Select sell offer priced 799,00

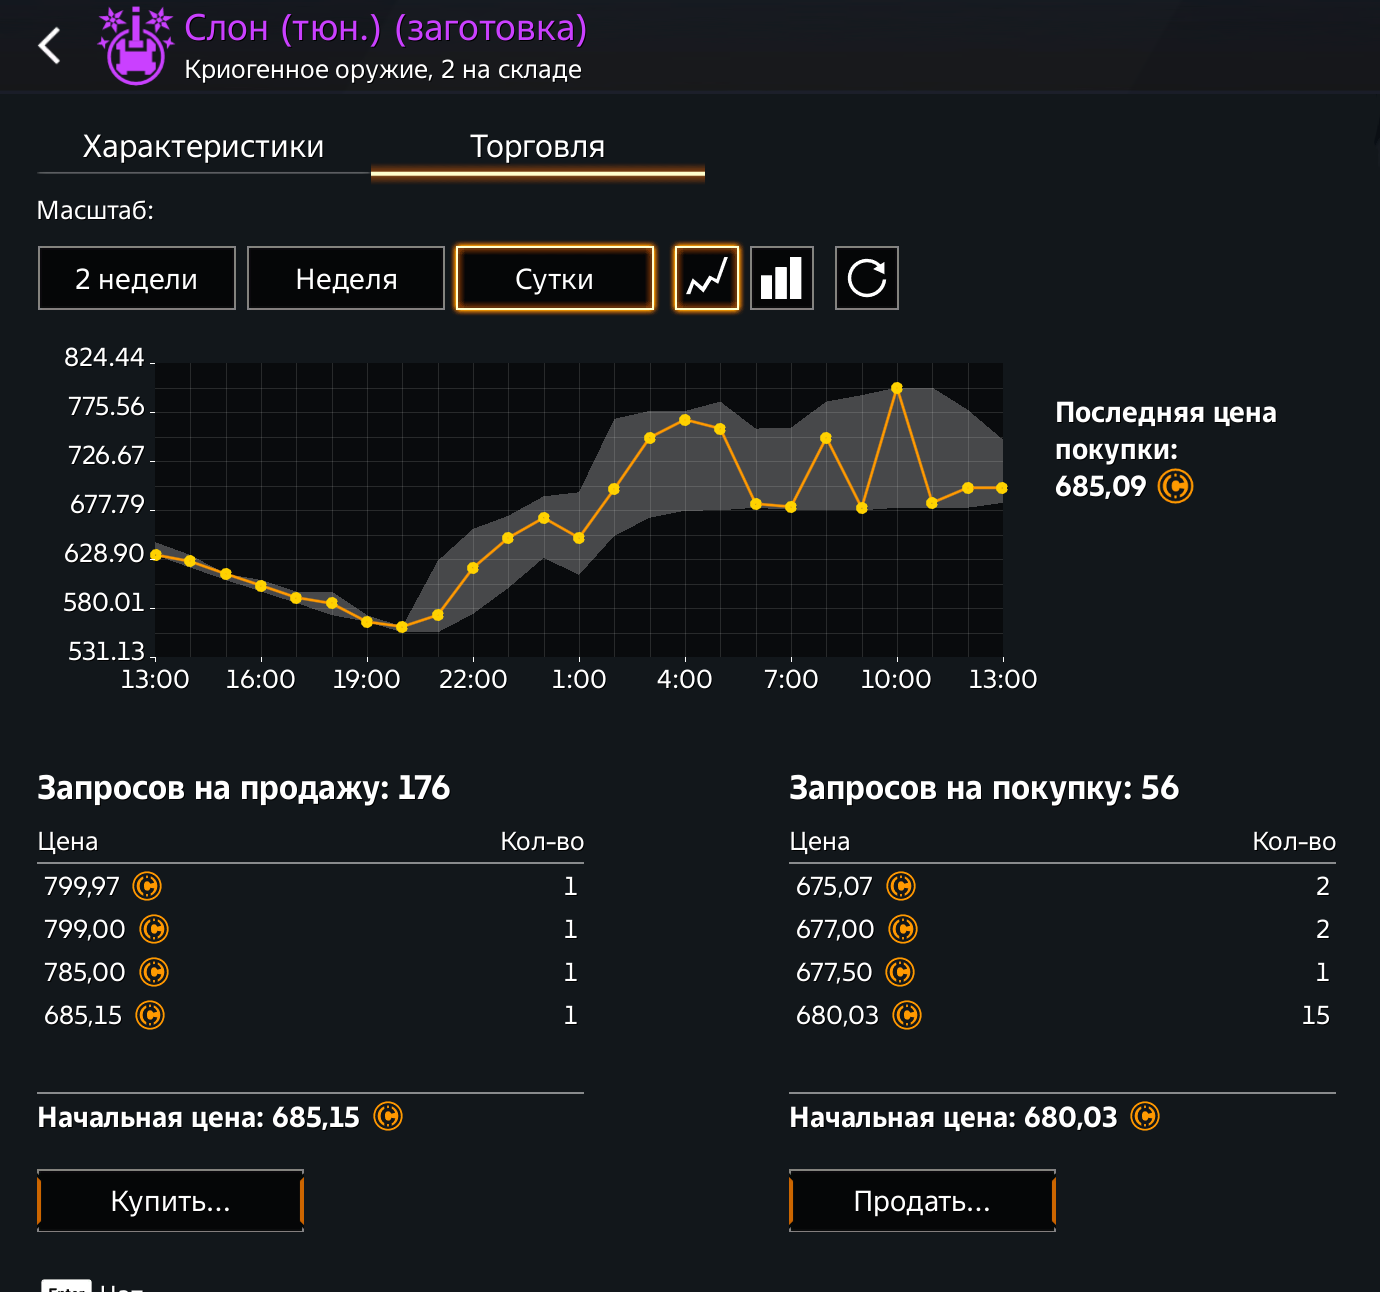310,929
